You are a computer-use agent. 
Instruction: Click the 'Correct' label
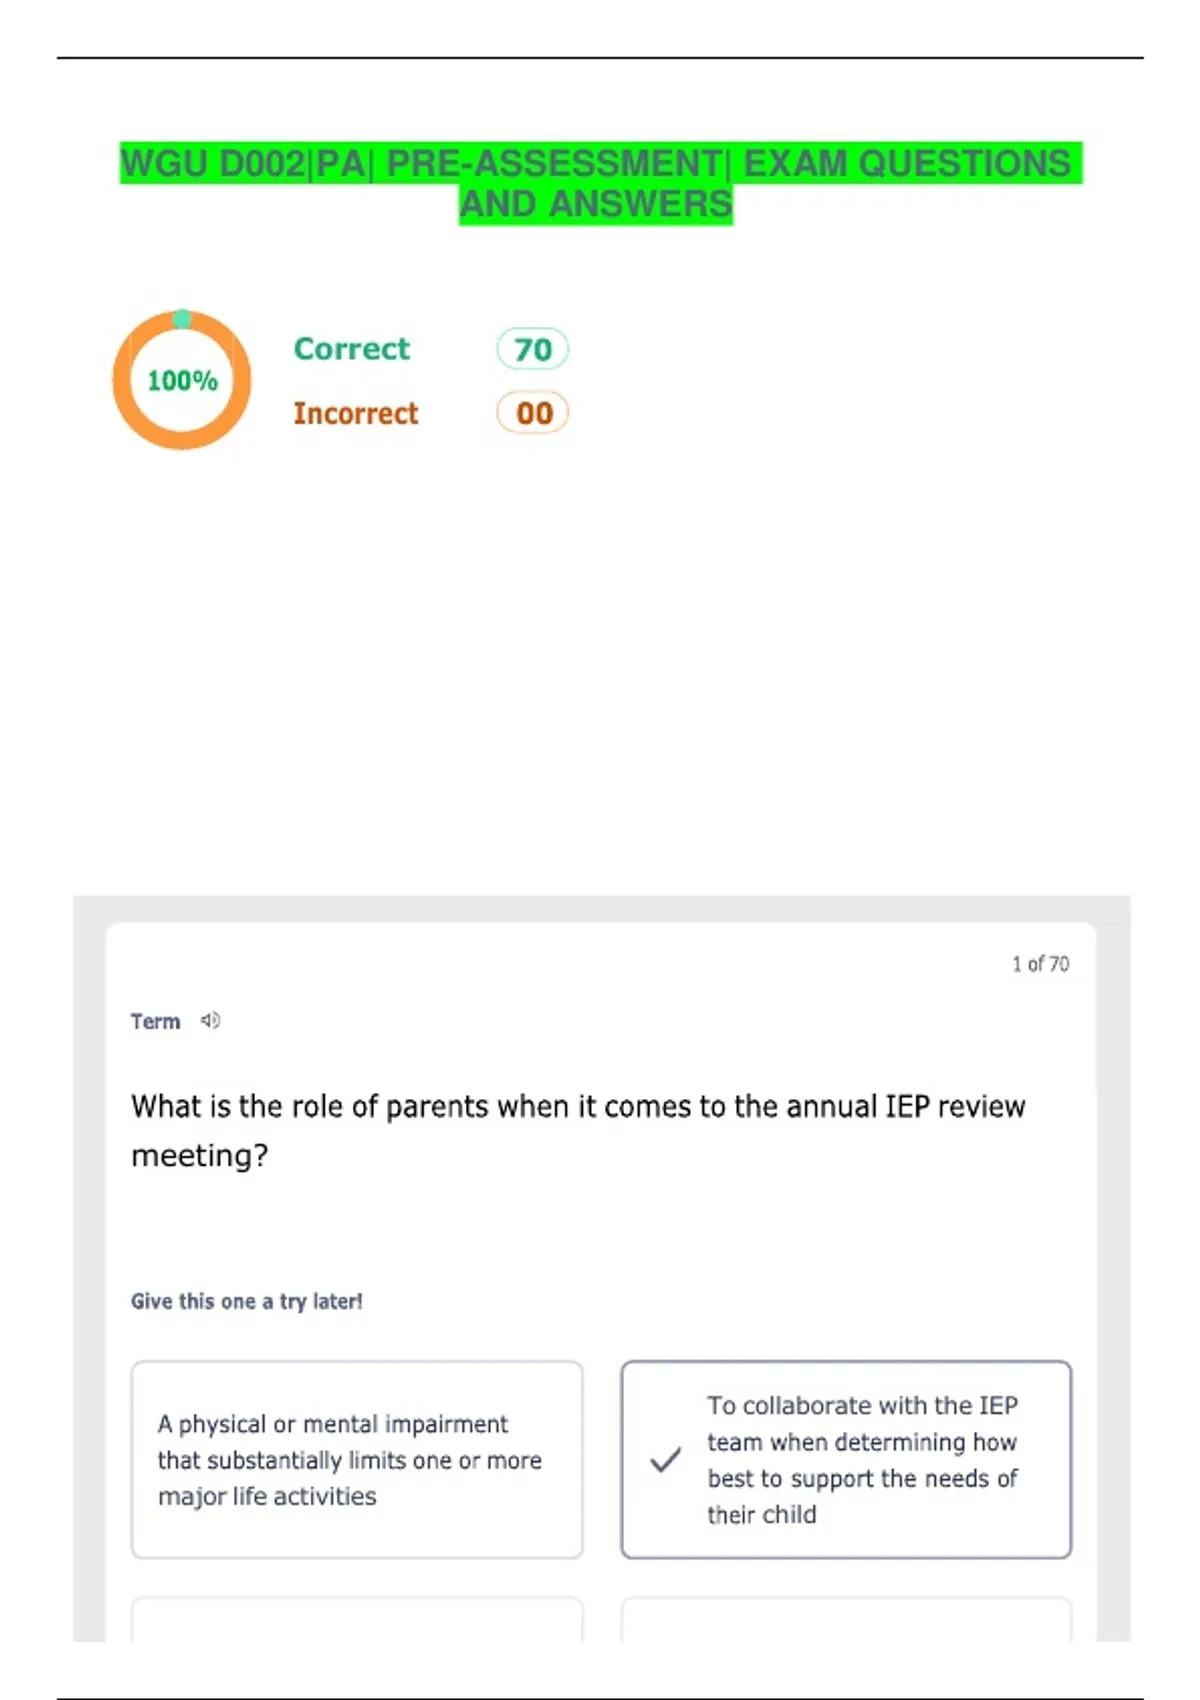[x=351, y=349]
